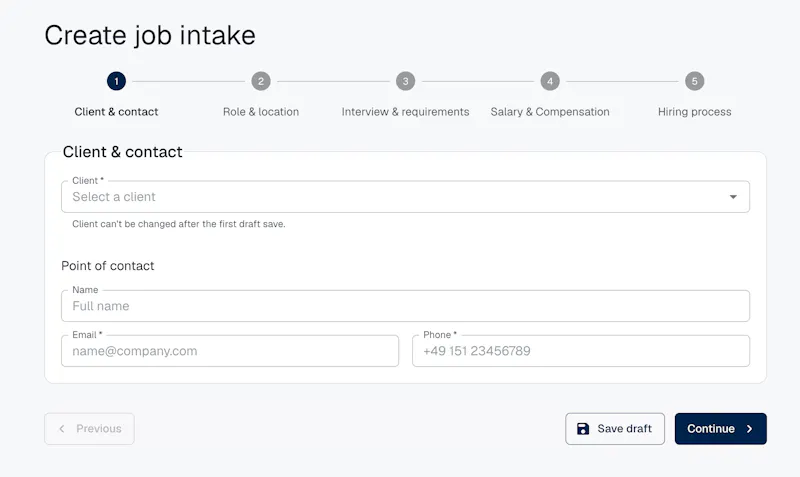Click step 3 circle in stepper
800x477 pixels.
(406, 81)
